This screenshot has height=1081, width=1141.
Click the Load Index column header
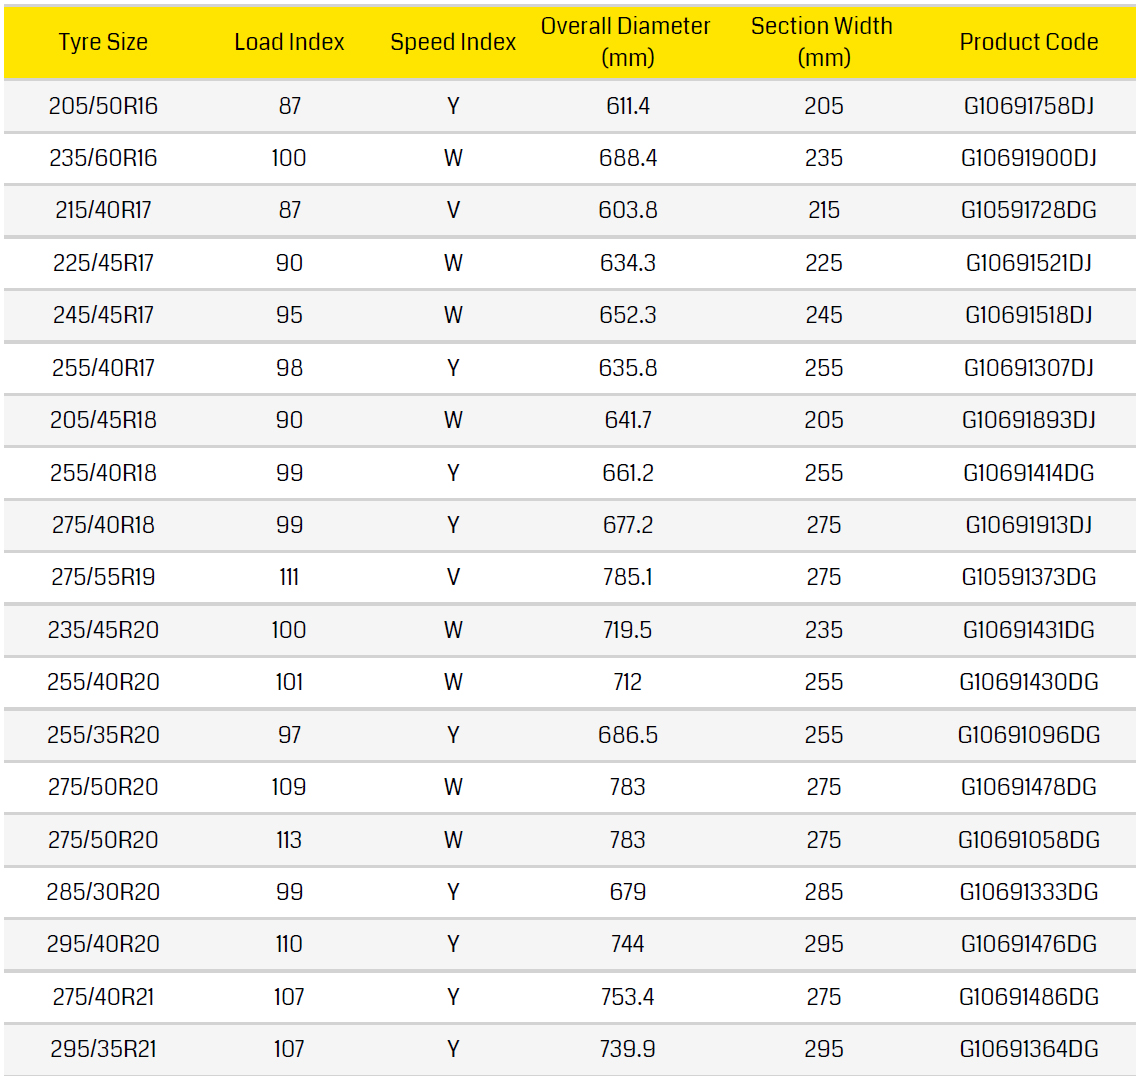point(289,42)
